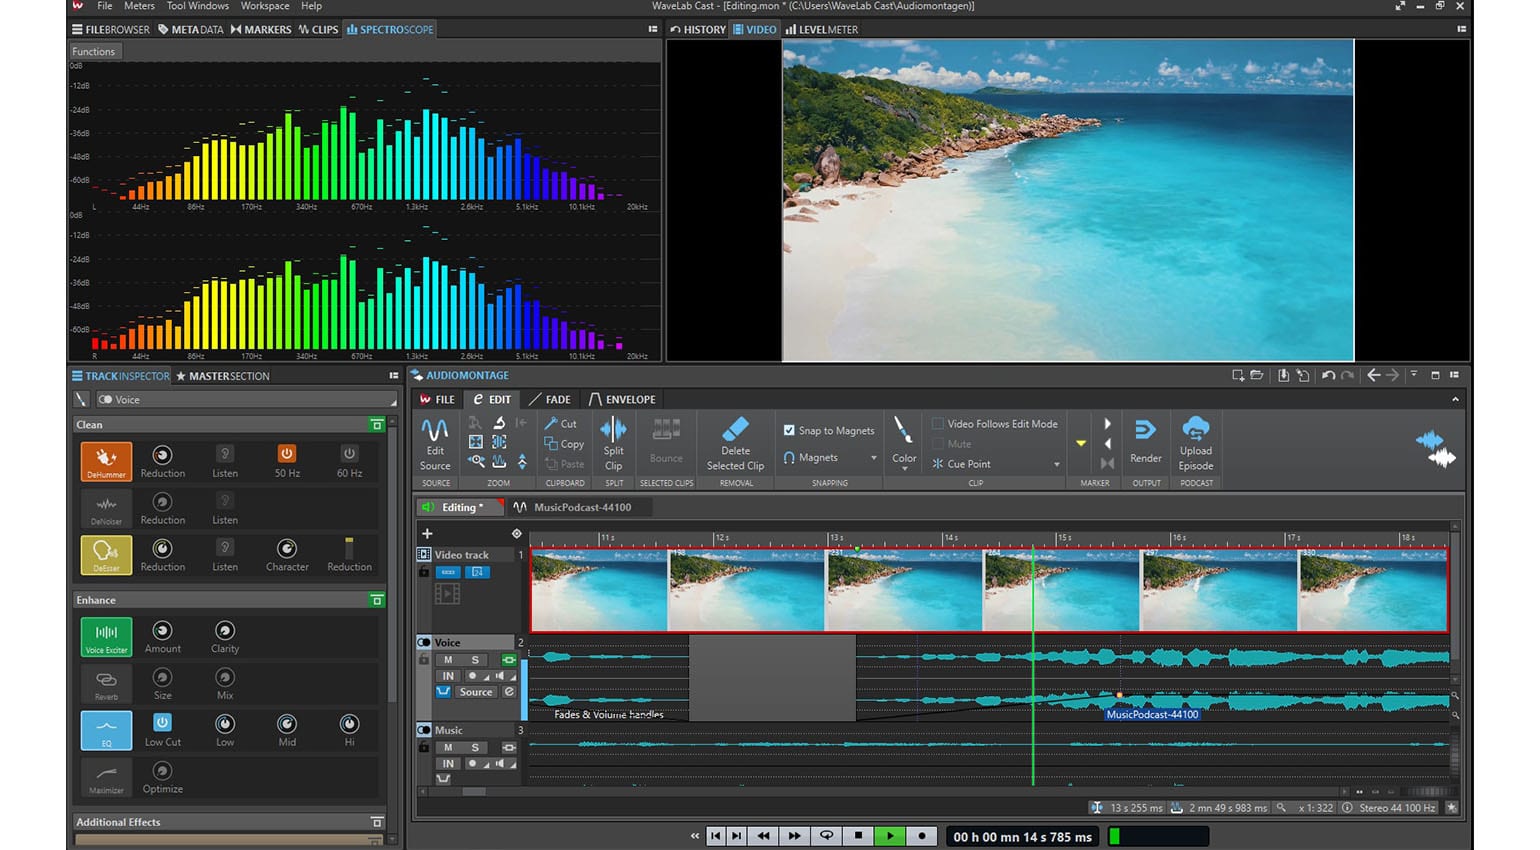
Task: Click the Functions button in Spectroscope
Action: (x=93, y=51)
